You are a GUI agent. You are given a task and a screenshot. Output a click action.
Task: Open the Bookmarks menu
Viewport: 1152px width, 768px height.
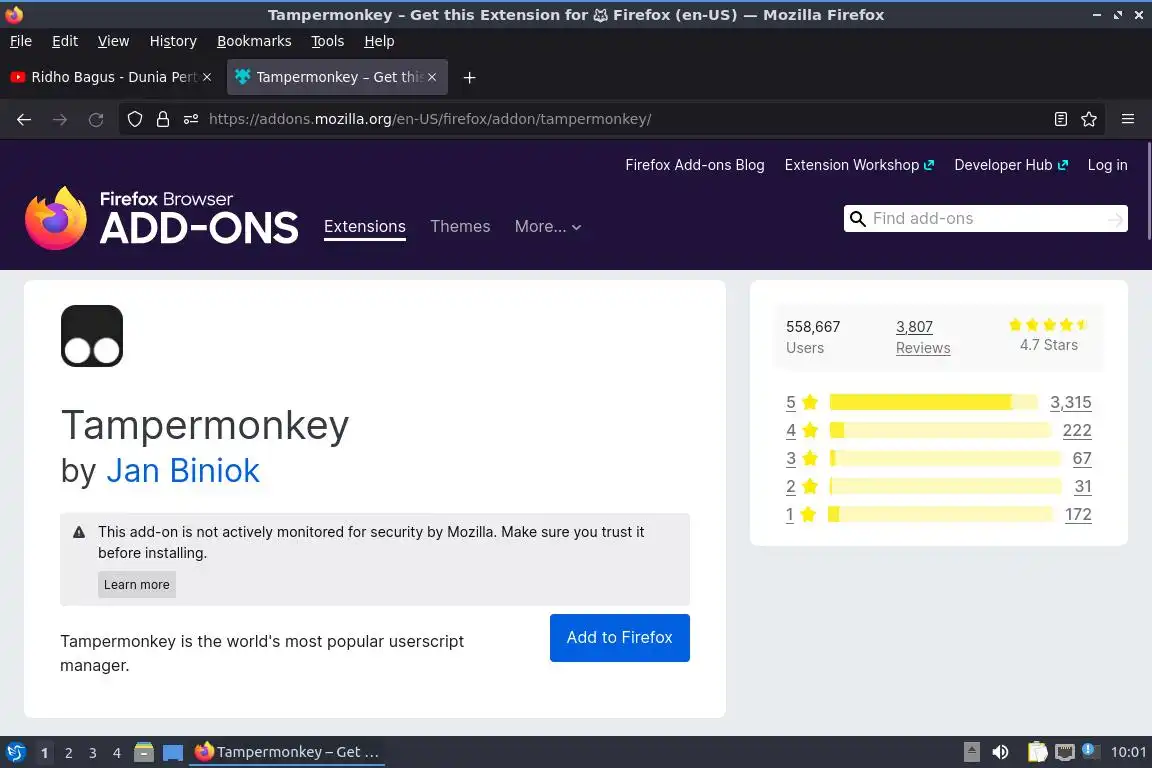pos(254,41)
